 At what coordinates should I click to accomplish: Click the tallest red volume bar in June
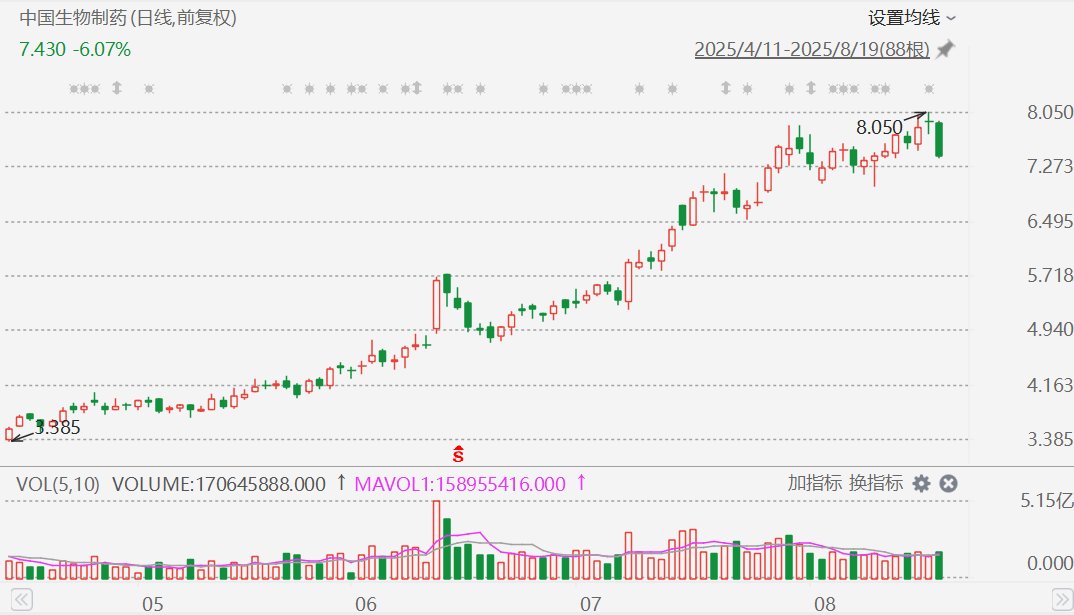pyautogui.click(x=436, y=540)
